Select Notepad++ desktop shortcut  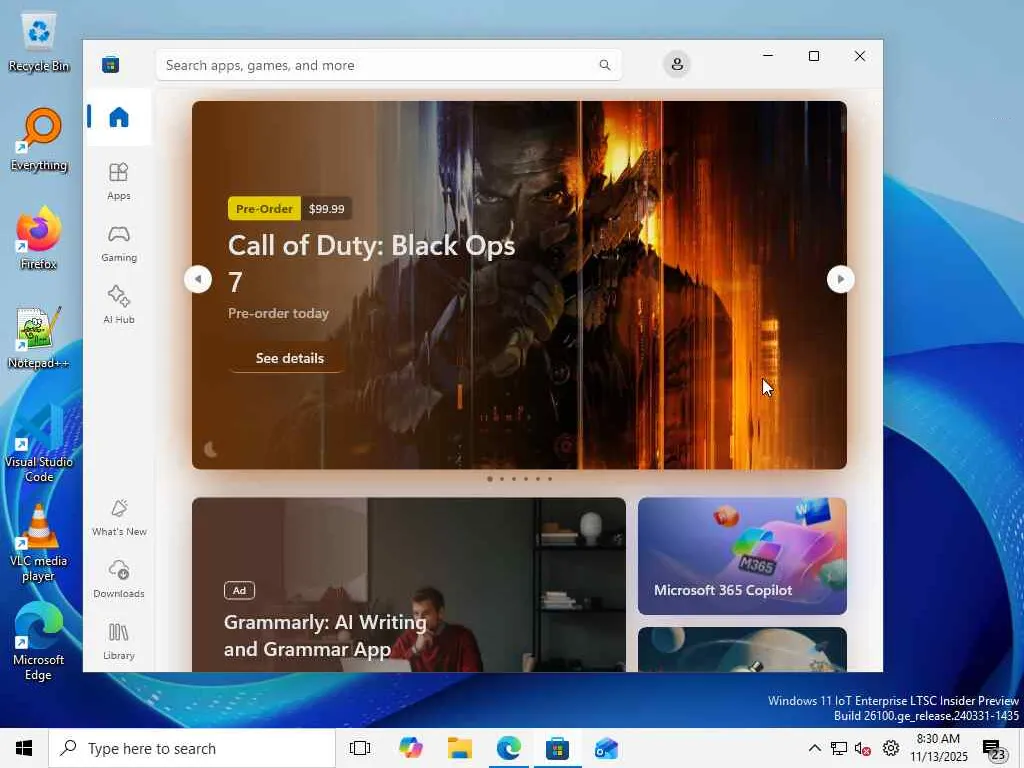[39, 338]
